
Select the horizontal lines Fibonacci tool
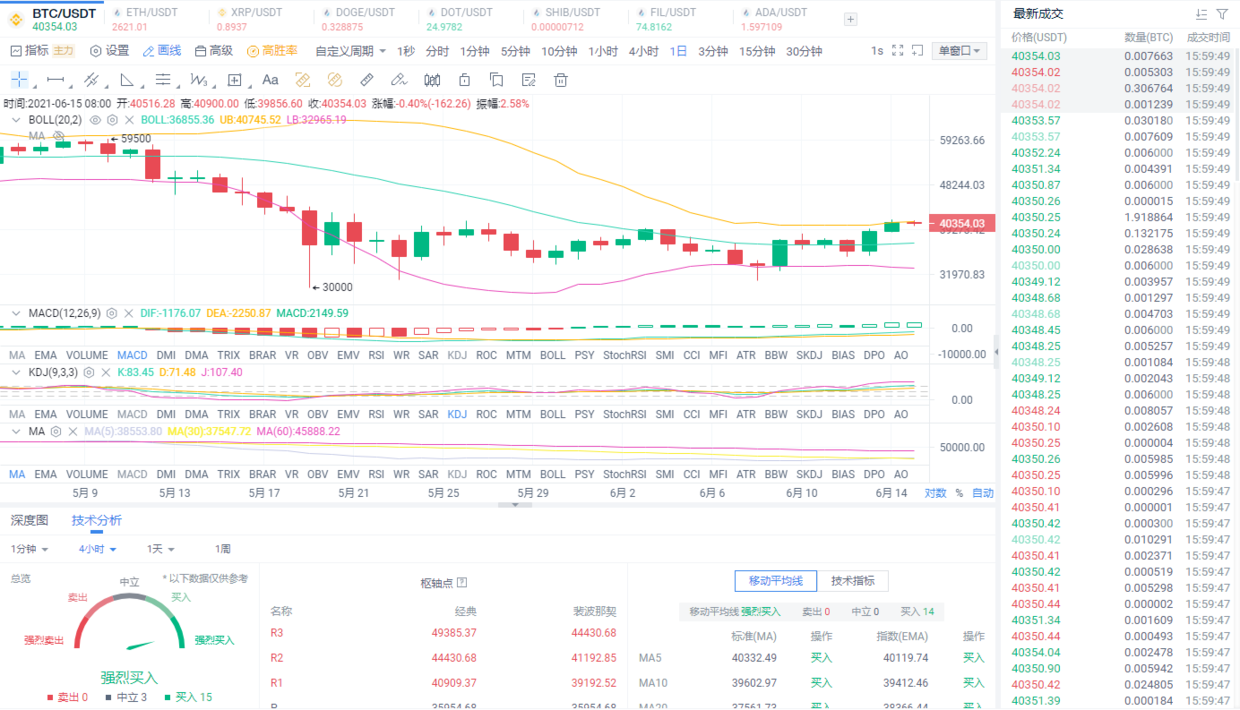tap(163, 80)
